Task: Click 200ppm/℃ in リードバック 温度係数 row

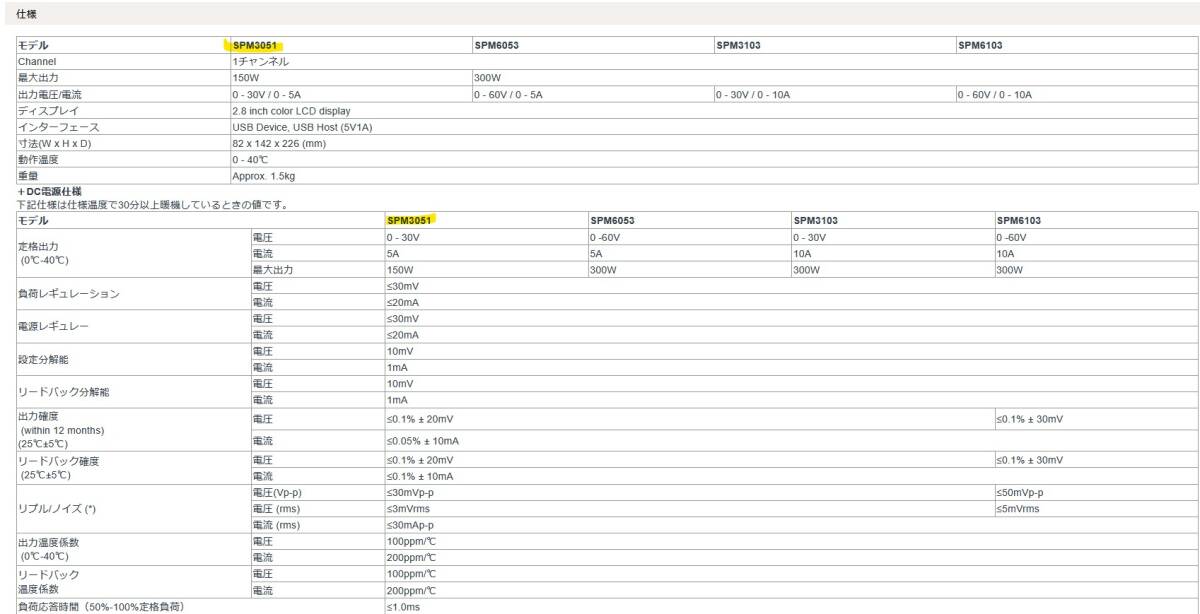Action: [x=412, y=590]
